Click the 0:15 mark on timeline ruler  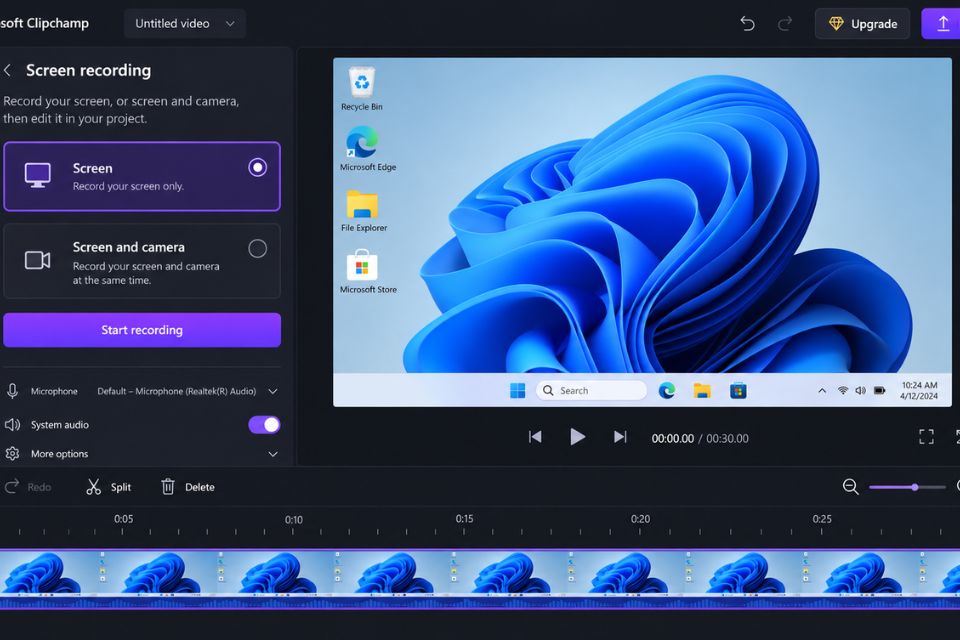(x=464, y=519)
